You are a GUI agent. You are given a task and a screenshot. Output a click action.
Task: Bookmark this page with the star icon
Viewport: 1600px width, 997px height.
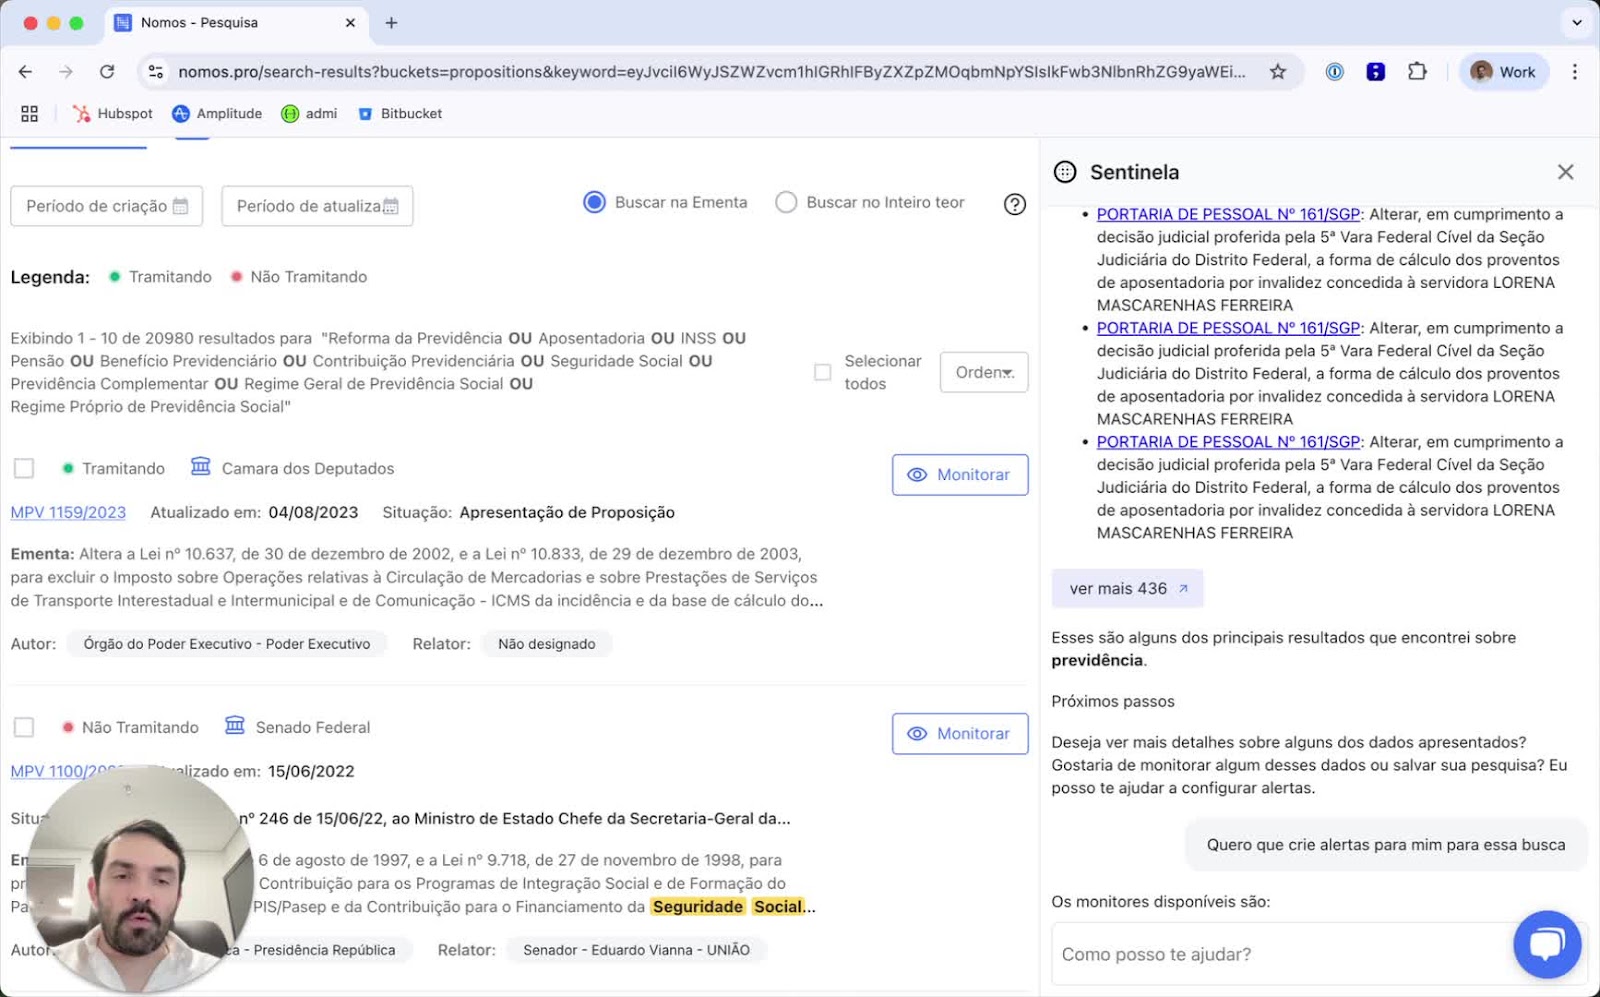1278,72
